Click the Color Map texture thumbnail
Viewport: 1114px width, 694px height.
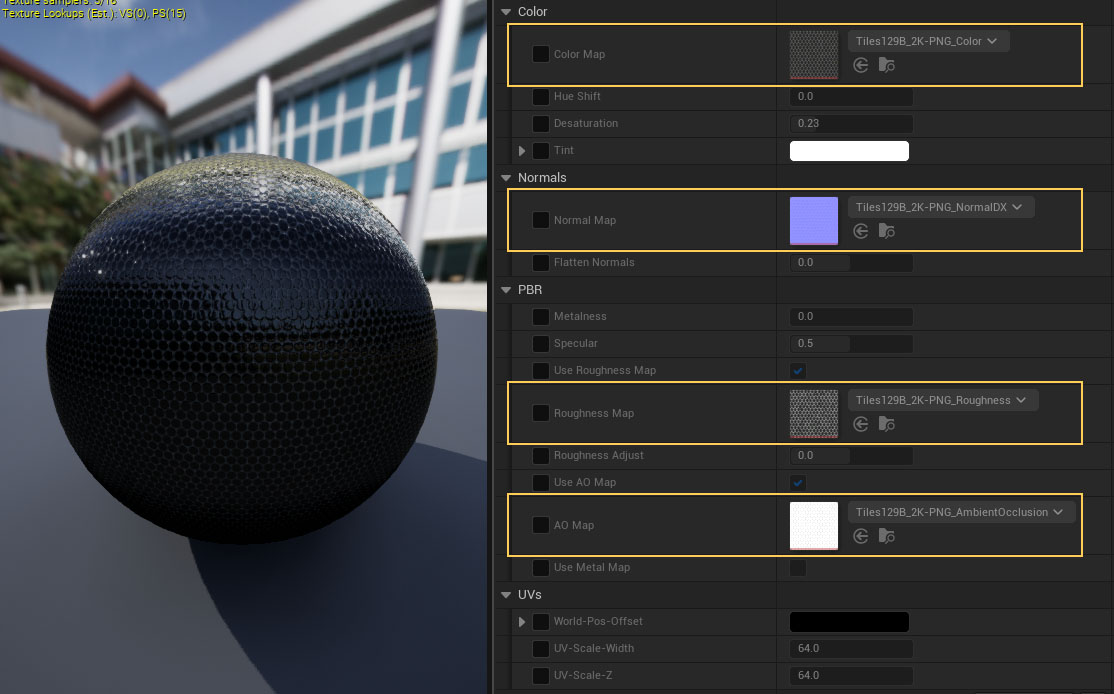814,55
